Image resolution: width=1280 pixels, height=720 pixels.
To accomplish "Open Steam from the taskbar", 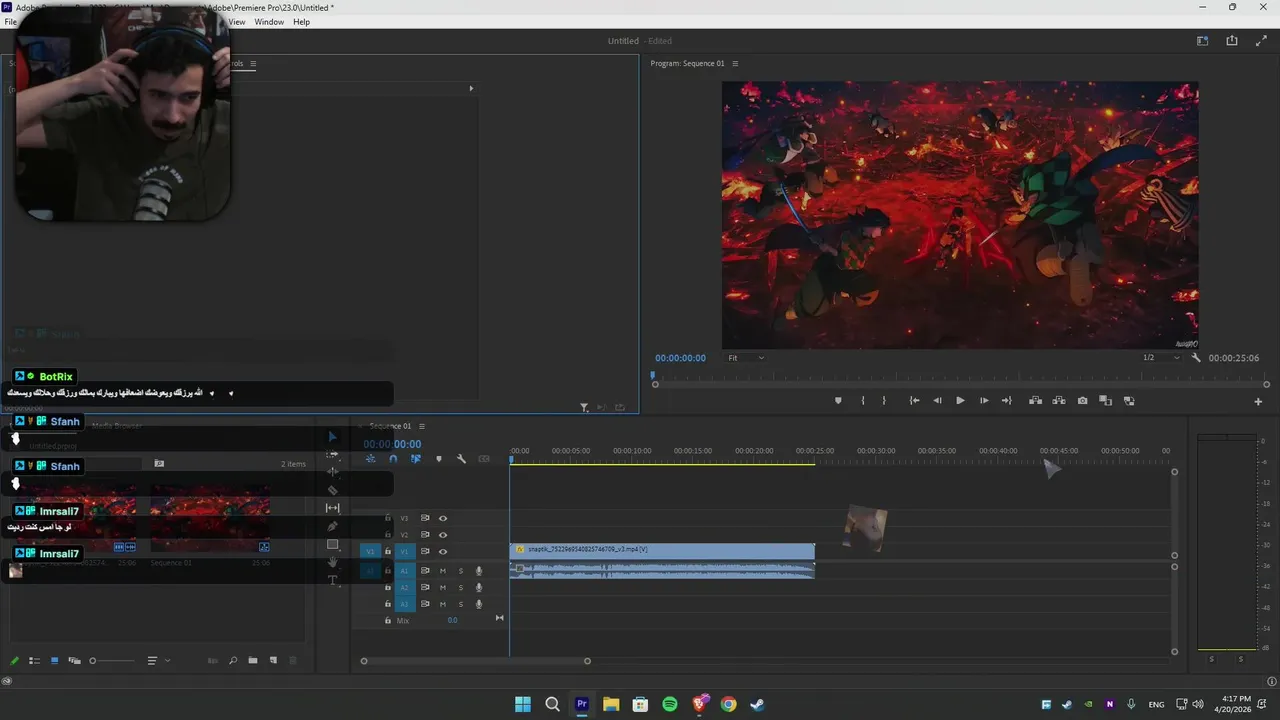I will tap(758, 704).
